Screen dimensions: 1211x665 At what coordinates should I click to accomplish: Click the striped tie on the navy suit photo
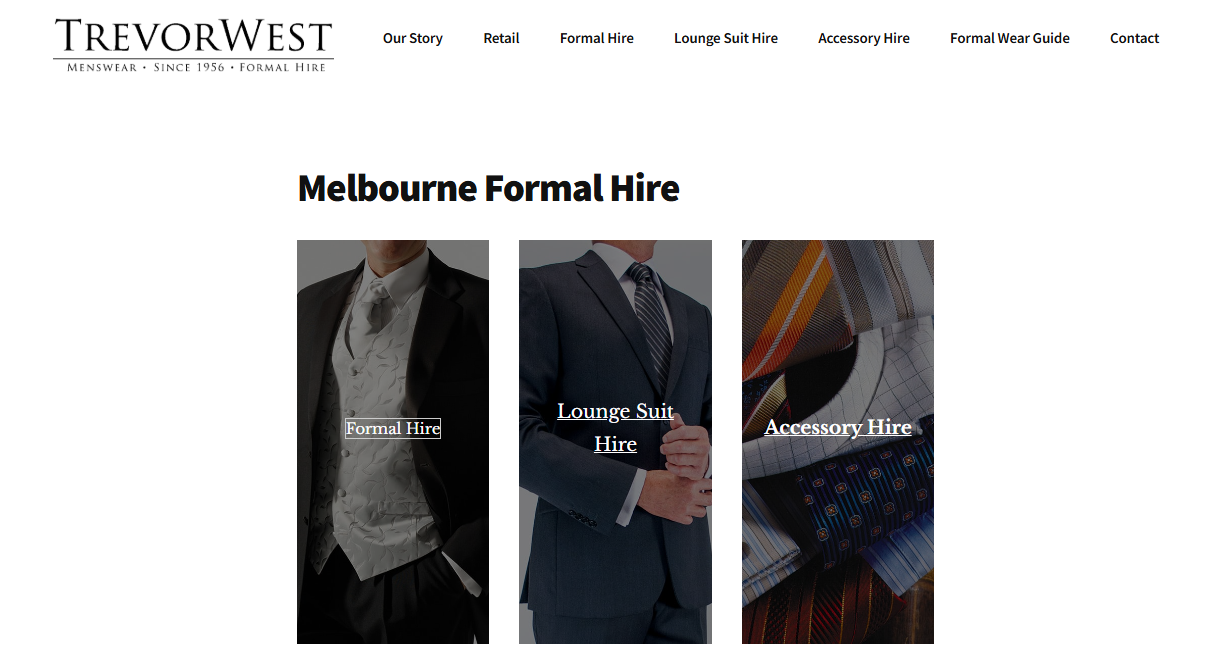coord(650,320)
